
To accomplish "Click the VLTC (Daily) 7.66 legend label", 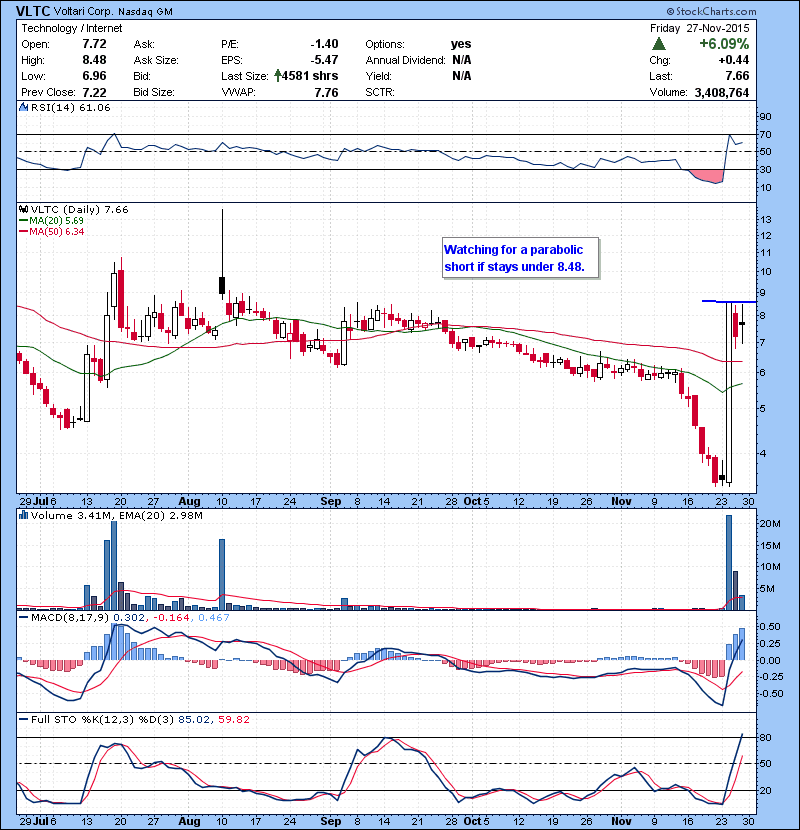I will point(79,210).
